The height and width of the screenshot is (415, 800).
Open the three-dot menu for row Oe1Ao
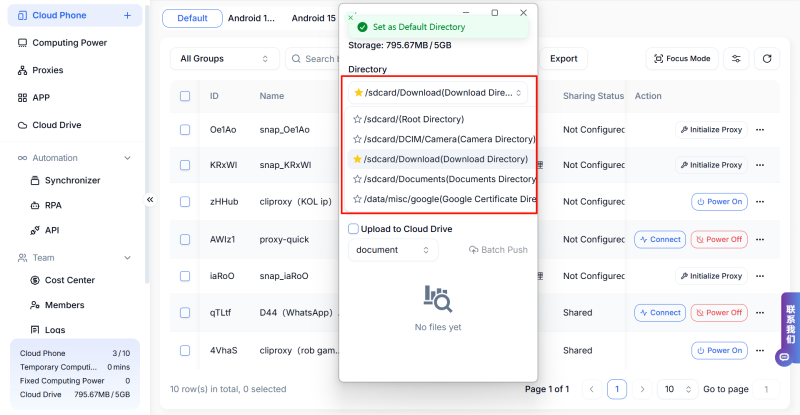coord(760,130)
